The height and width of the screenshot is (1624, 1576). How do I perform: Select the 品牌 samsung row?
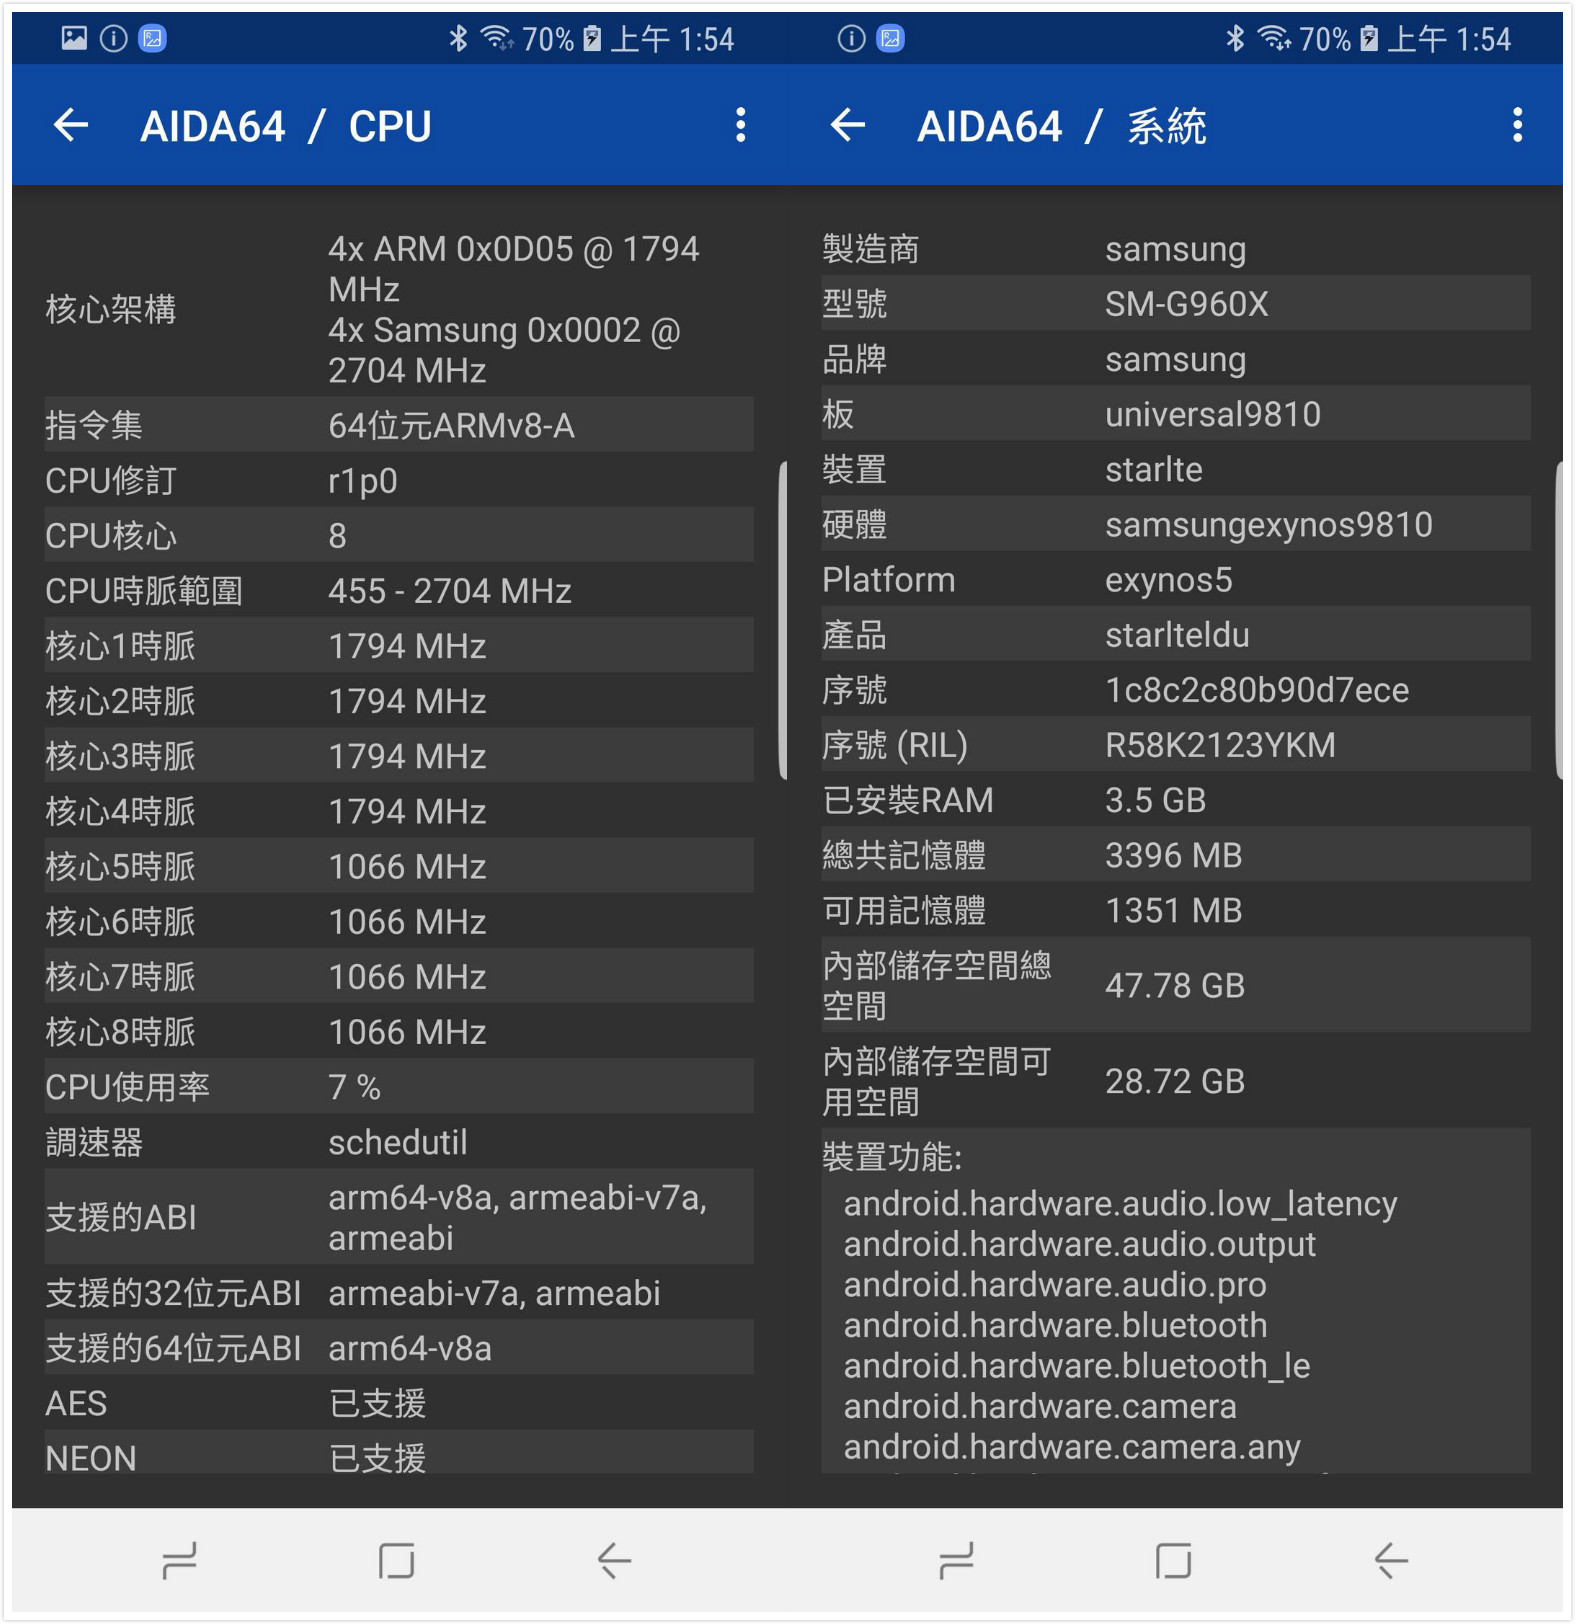click(1176, 359)
